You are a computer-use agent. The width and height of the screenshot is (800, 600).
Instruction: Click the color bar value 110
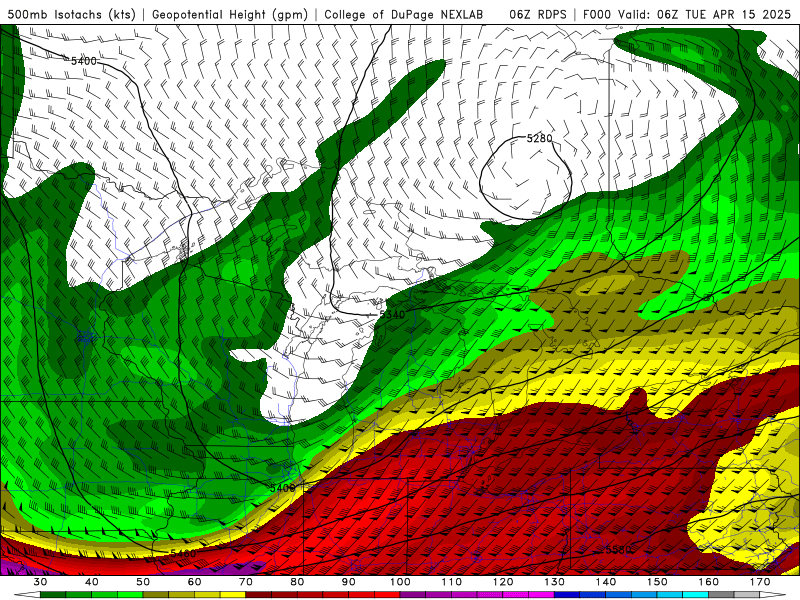(452, 582)
